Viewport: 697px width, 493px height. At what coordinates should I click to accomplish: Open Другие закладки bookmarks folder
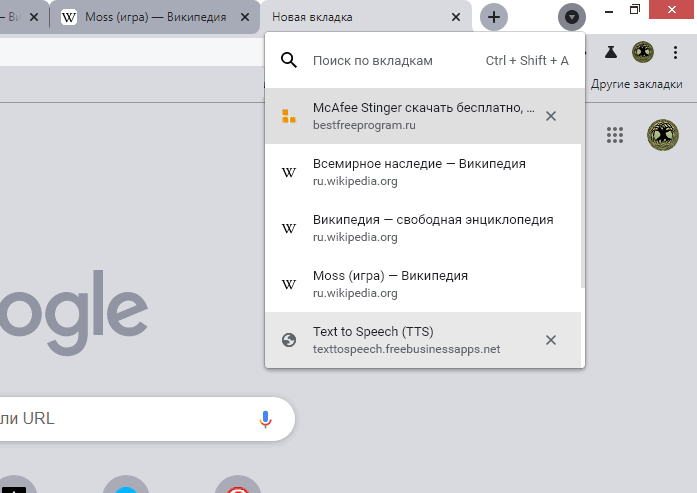tap(637, 84)
